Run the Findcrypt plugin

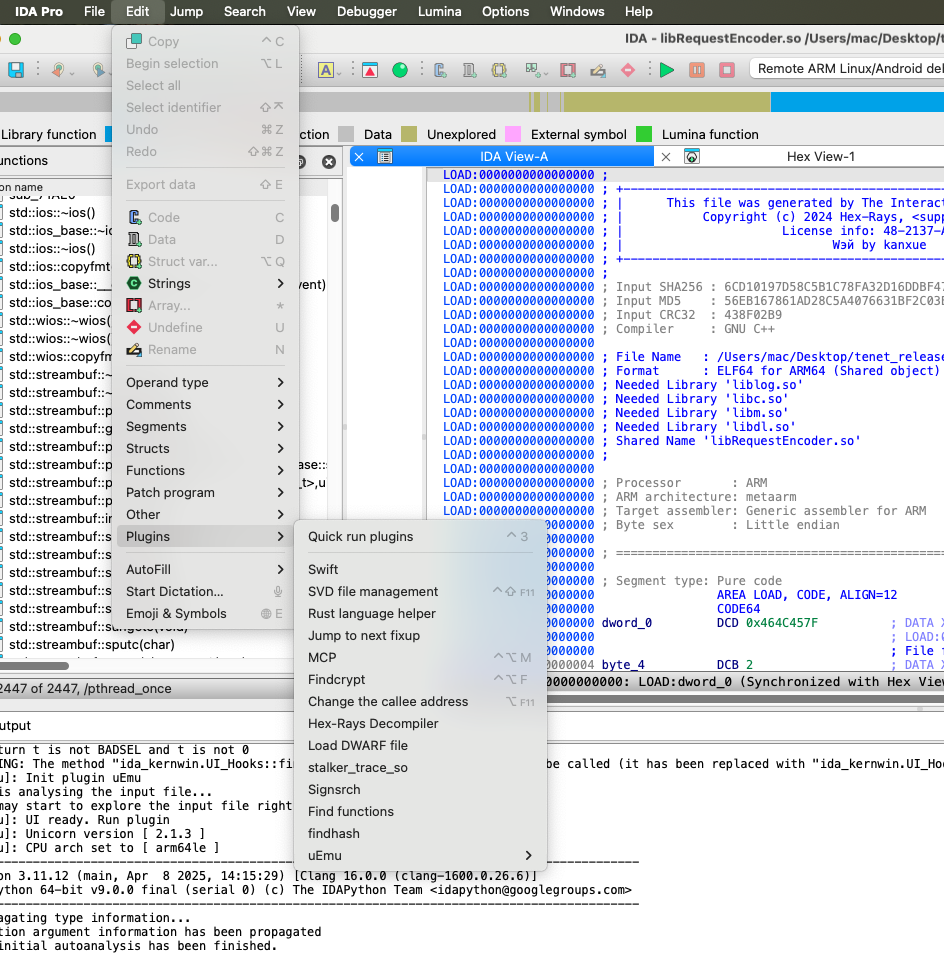337,679
